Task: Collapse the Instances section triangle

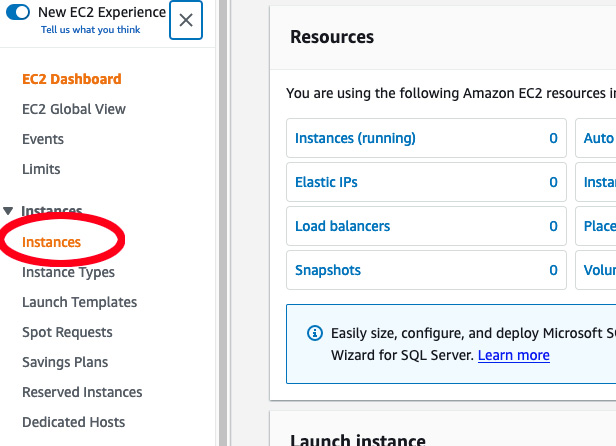Action: point(8,211)
